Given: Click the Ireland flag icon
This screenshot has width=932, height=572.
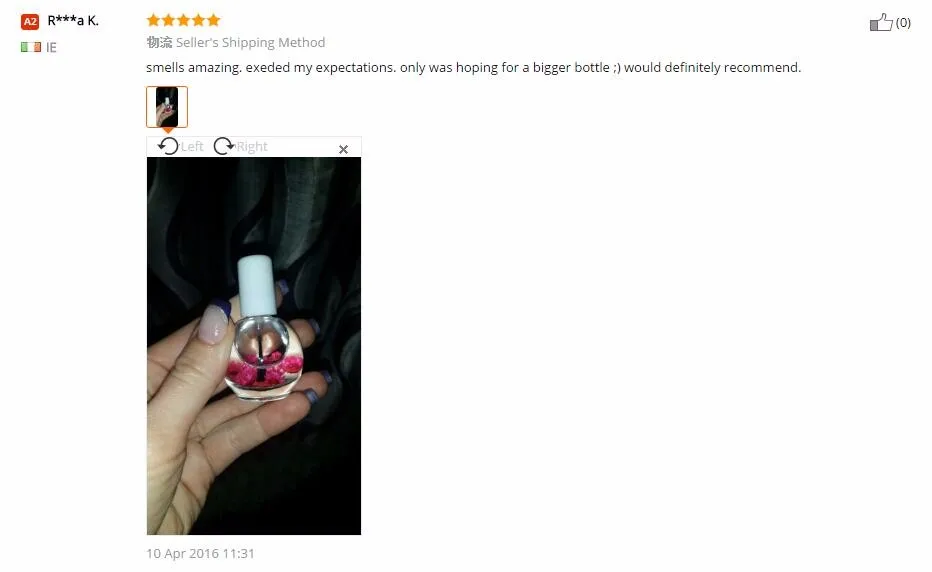Looking at the screenshot, I should (31, 47).
